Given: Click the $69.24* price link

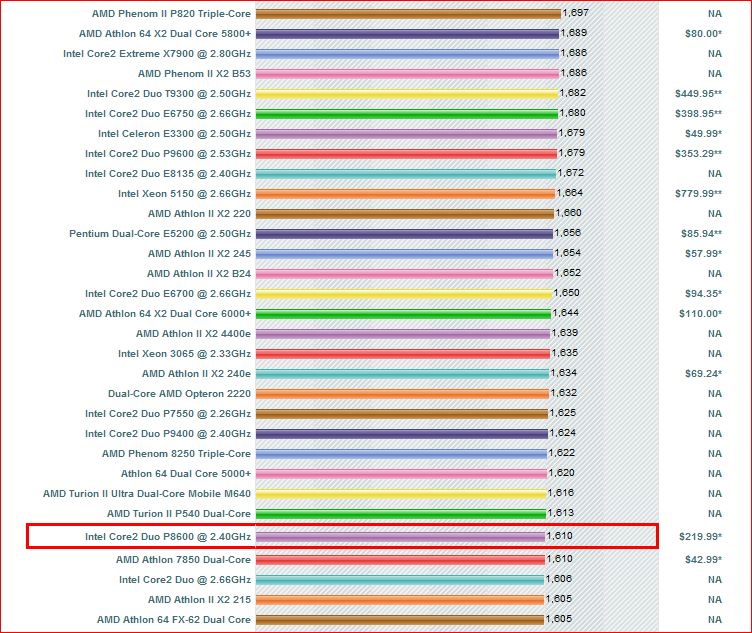Looking at the screenshot, I should [x=704, y=374].
